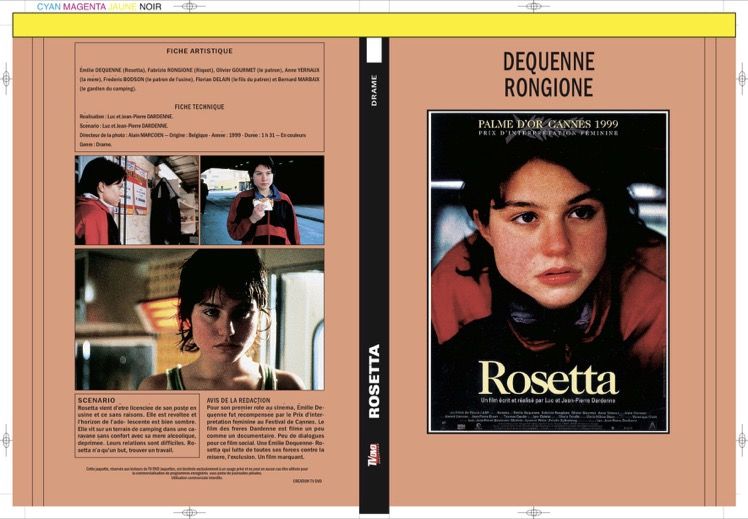Click the SCENARIO heading on back cover
This screenshot has width=748, height=519.
96,400
